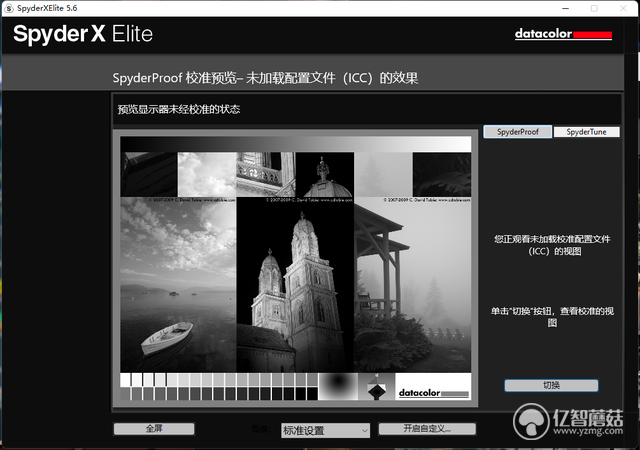Click the SpyderXElite title bar app icon

pyautogui.click(x=9, y=8)
